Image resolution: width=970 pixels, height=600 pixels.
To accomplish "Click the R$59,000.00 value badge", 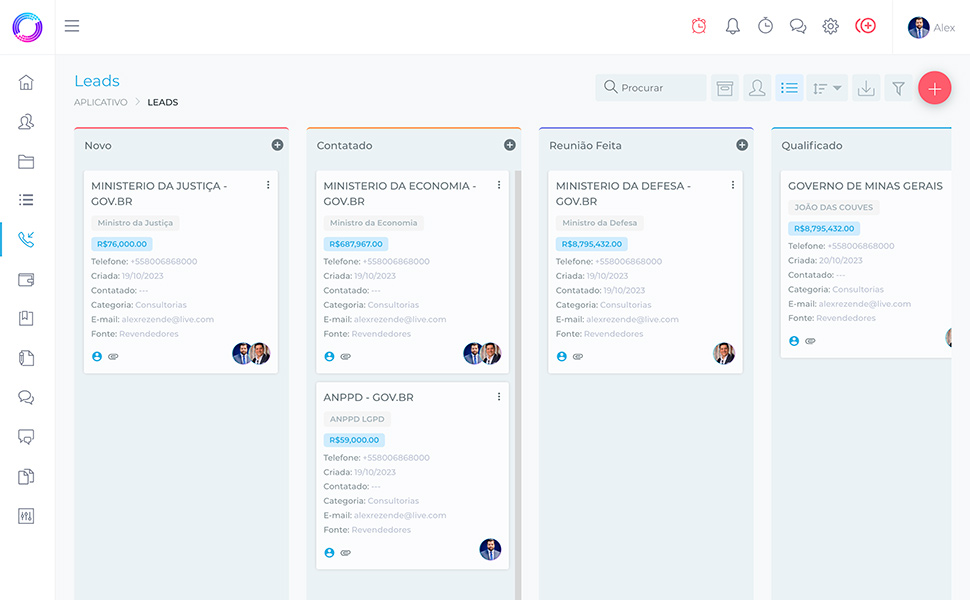I will click(354, 440).
